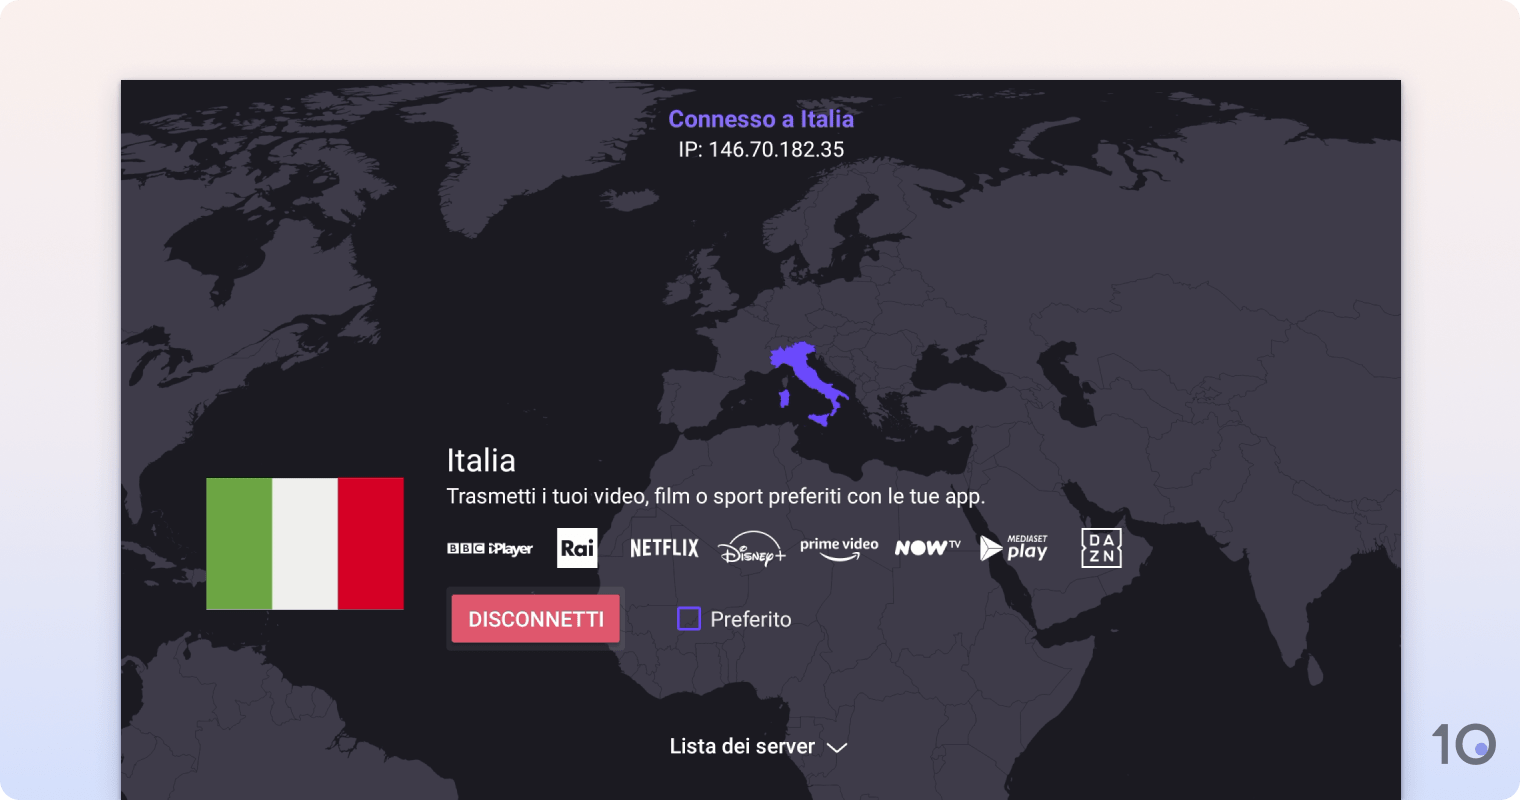Viewport: 1520px width, 800px height.
Task: Click the IP address 146.70.182.35
Action: click(x=761, y=149)
